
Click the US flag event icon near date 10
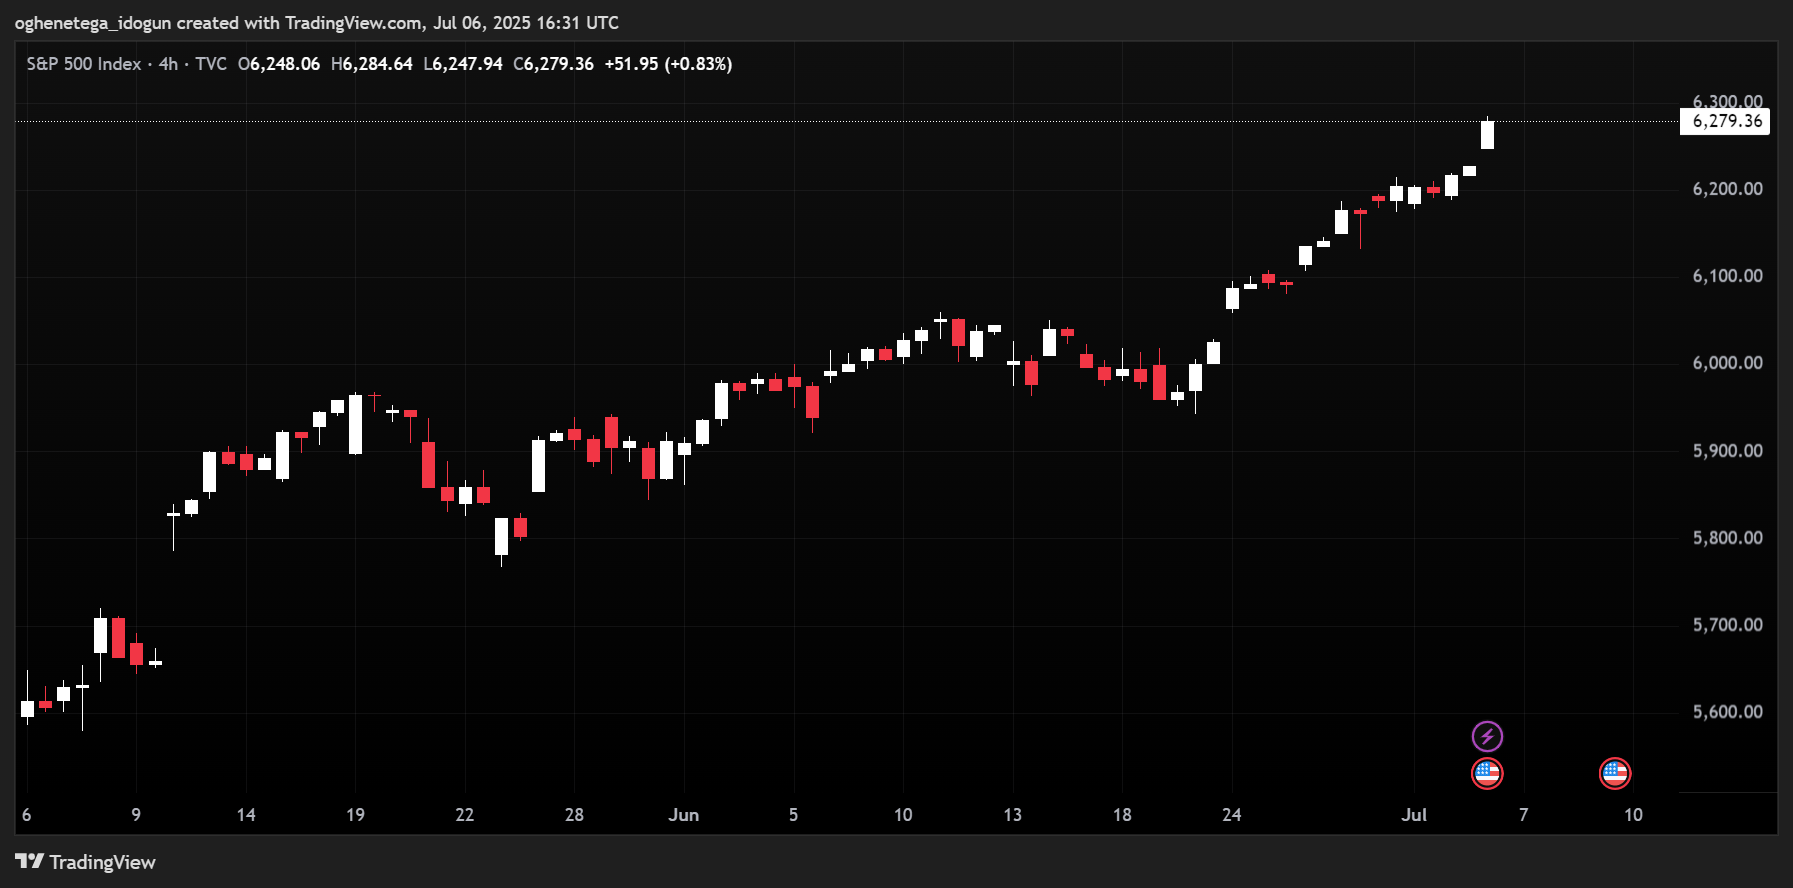[1615, 773]
